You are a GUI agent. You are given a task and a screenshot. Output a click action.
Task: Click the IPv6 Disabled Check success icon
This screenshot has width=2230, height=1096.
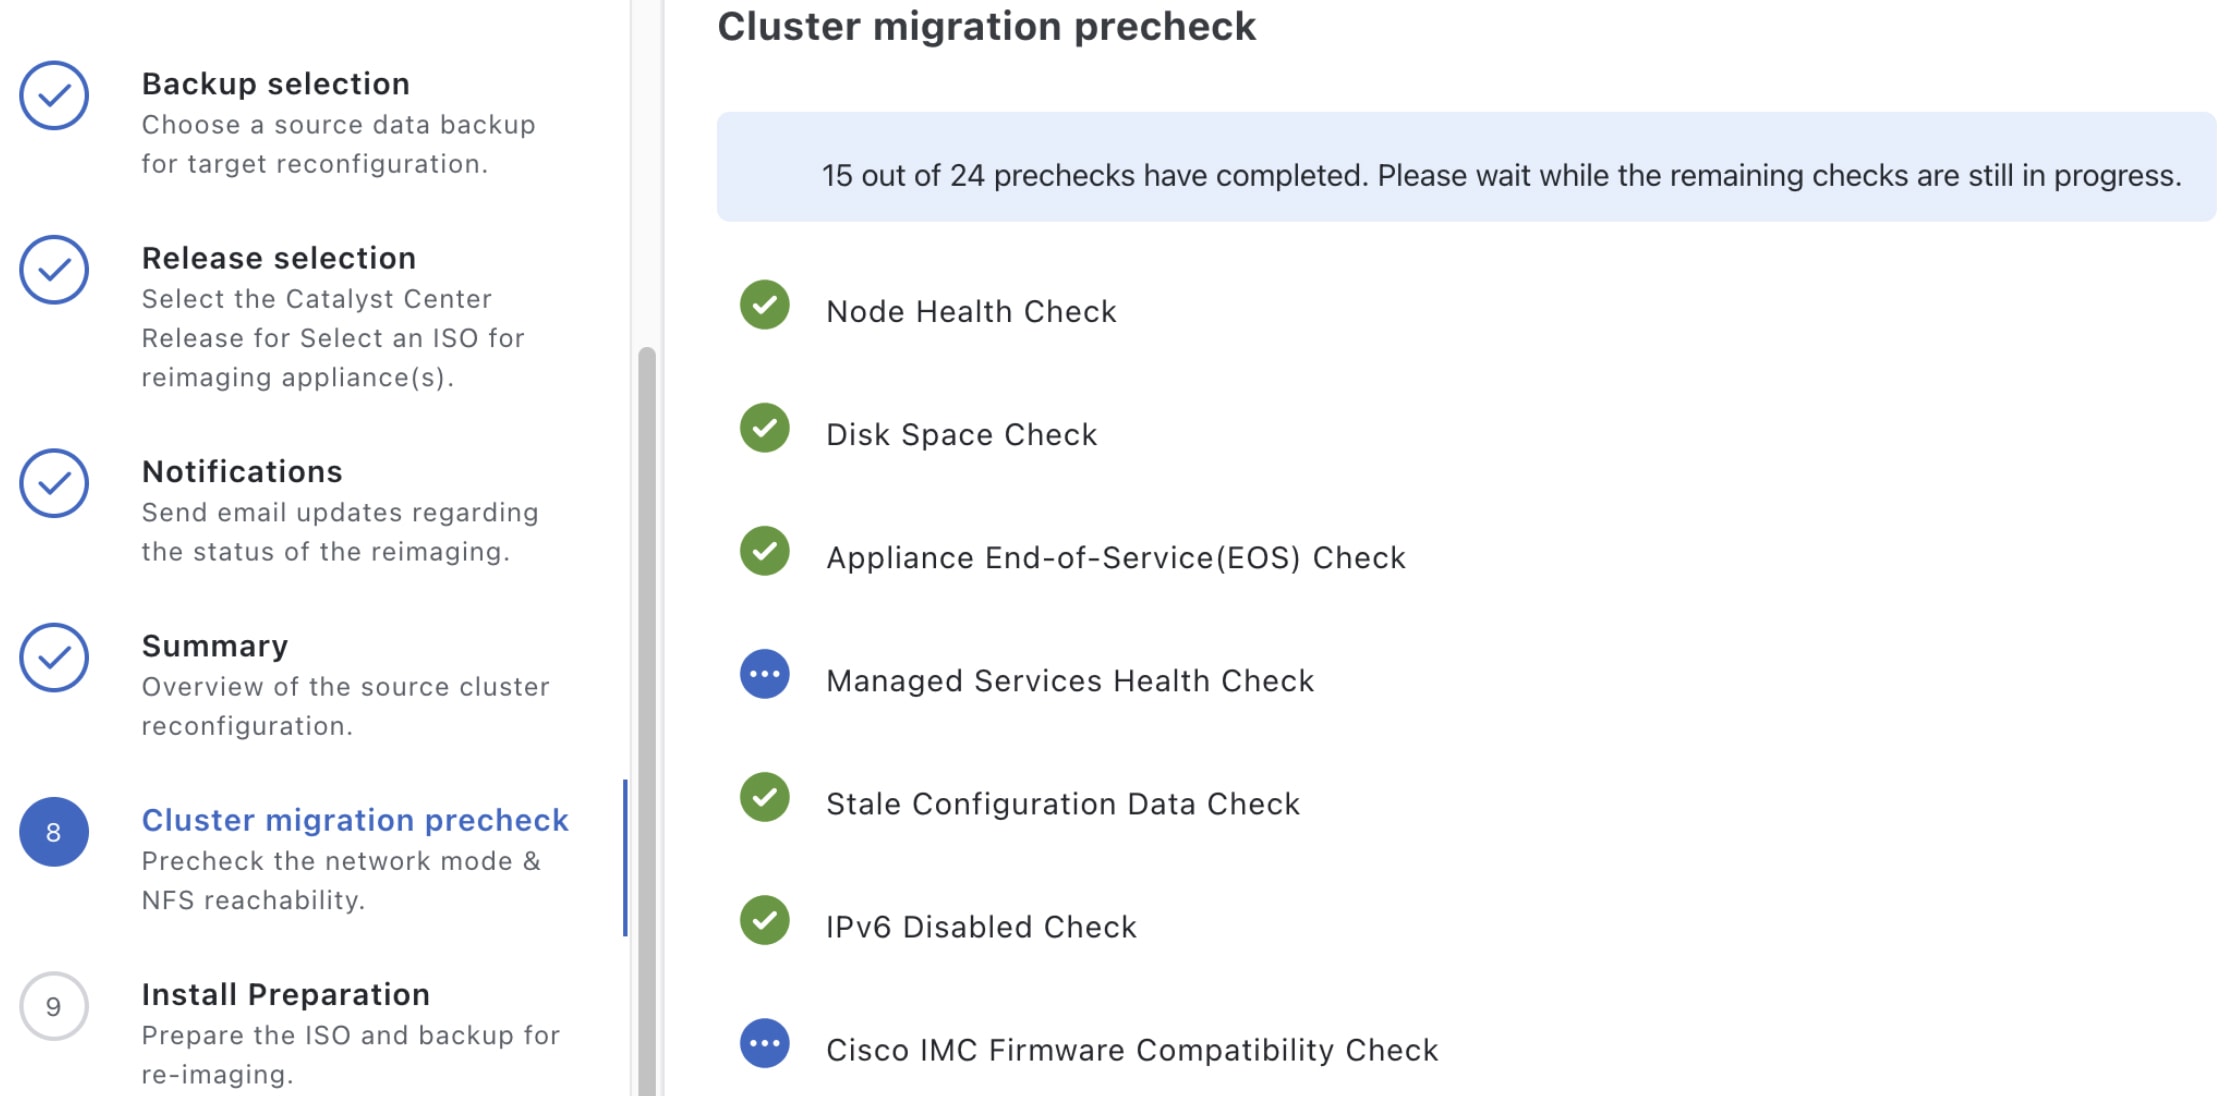click(765, 920)
